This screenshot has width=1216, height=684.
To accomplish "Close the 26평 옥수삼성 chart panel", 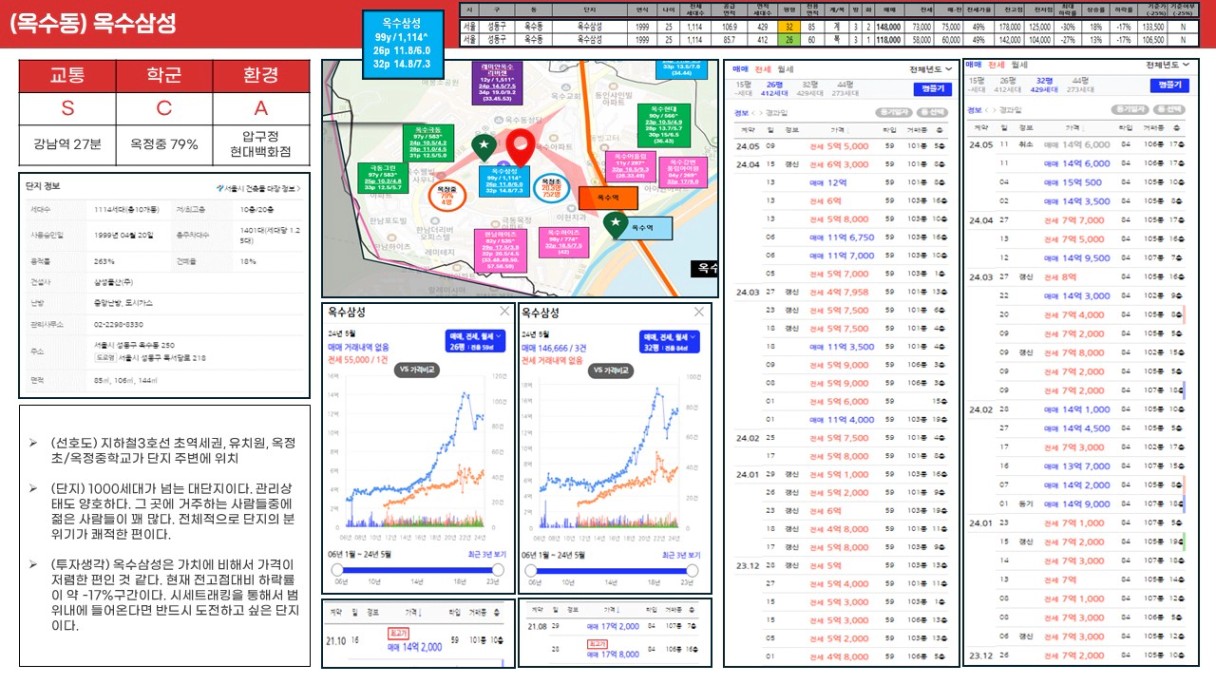I will 504,312.
